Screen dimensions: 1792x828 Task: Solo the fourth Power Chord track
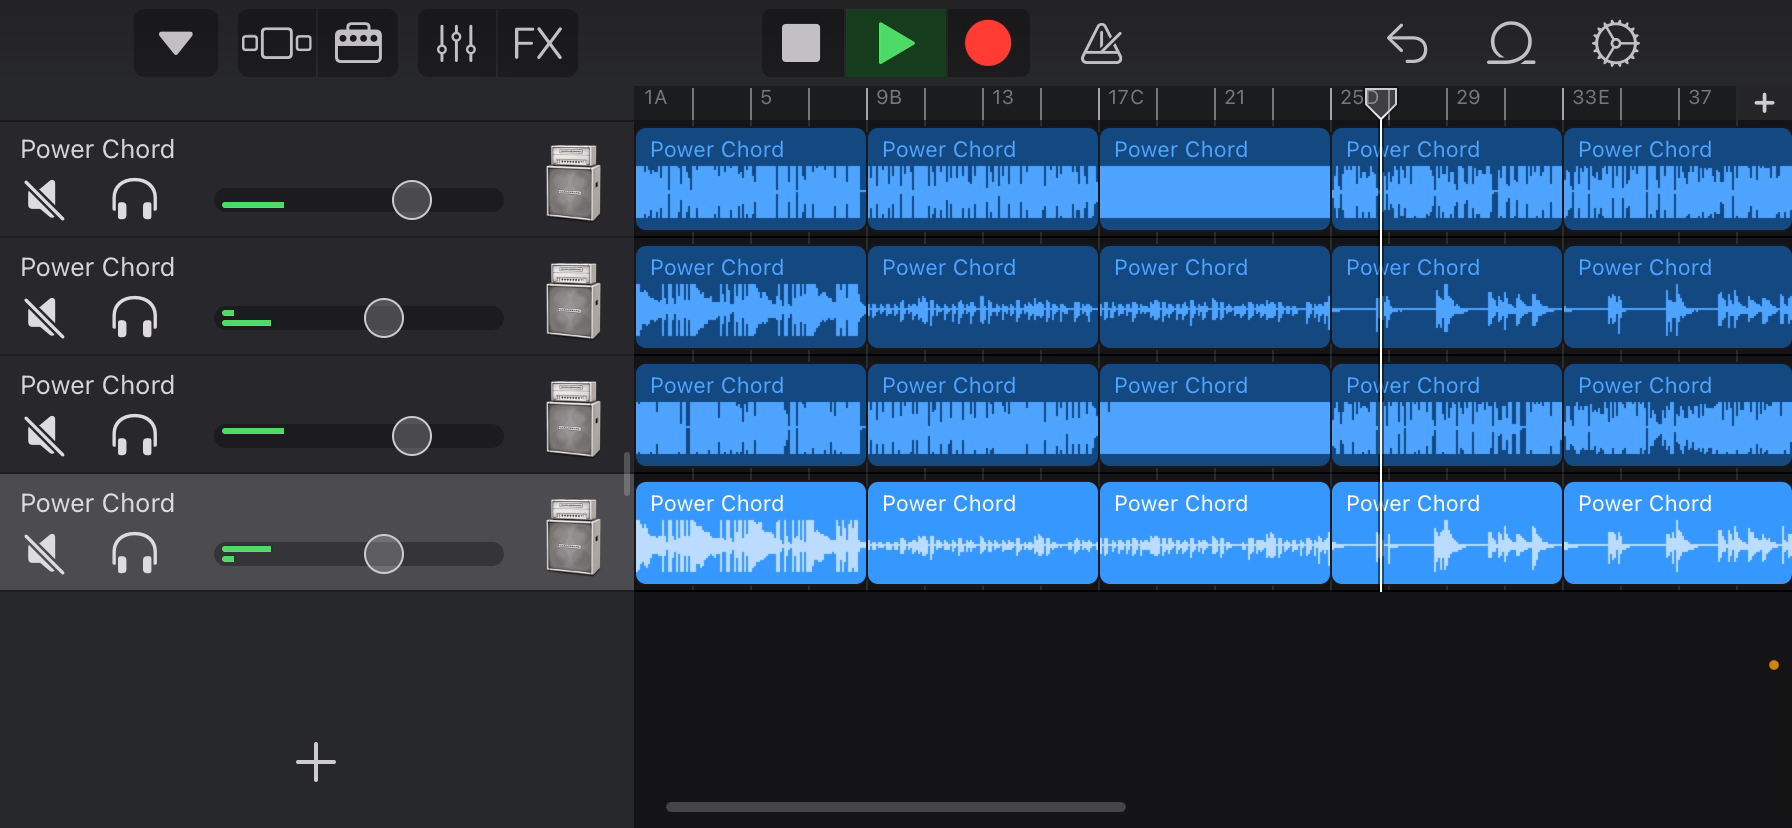135,553
